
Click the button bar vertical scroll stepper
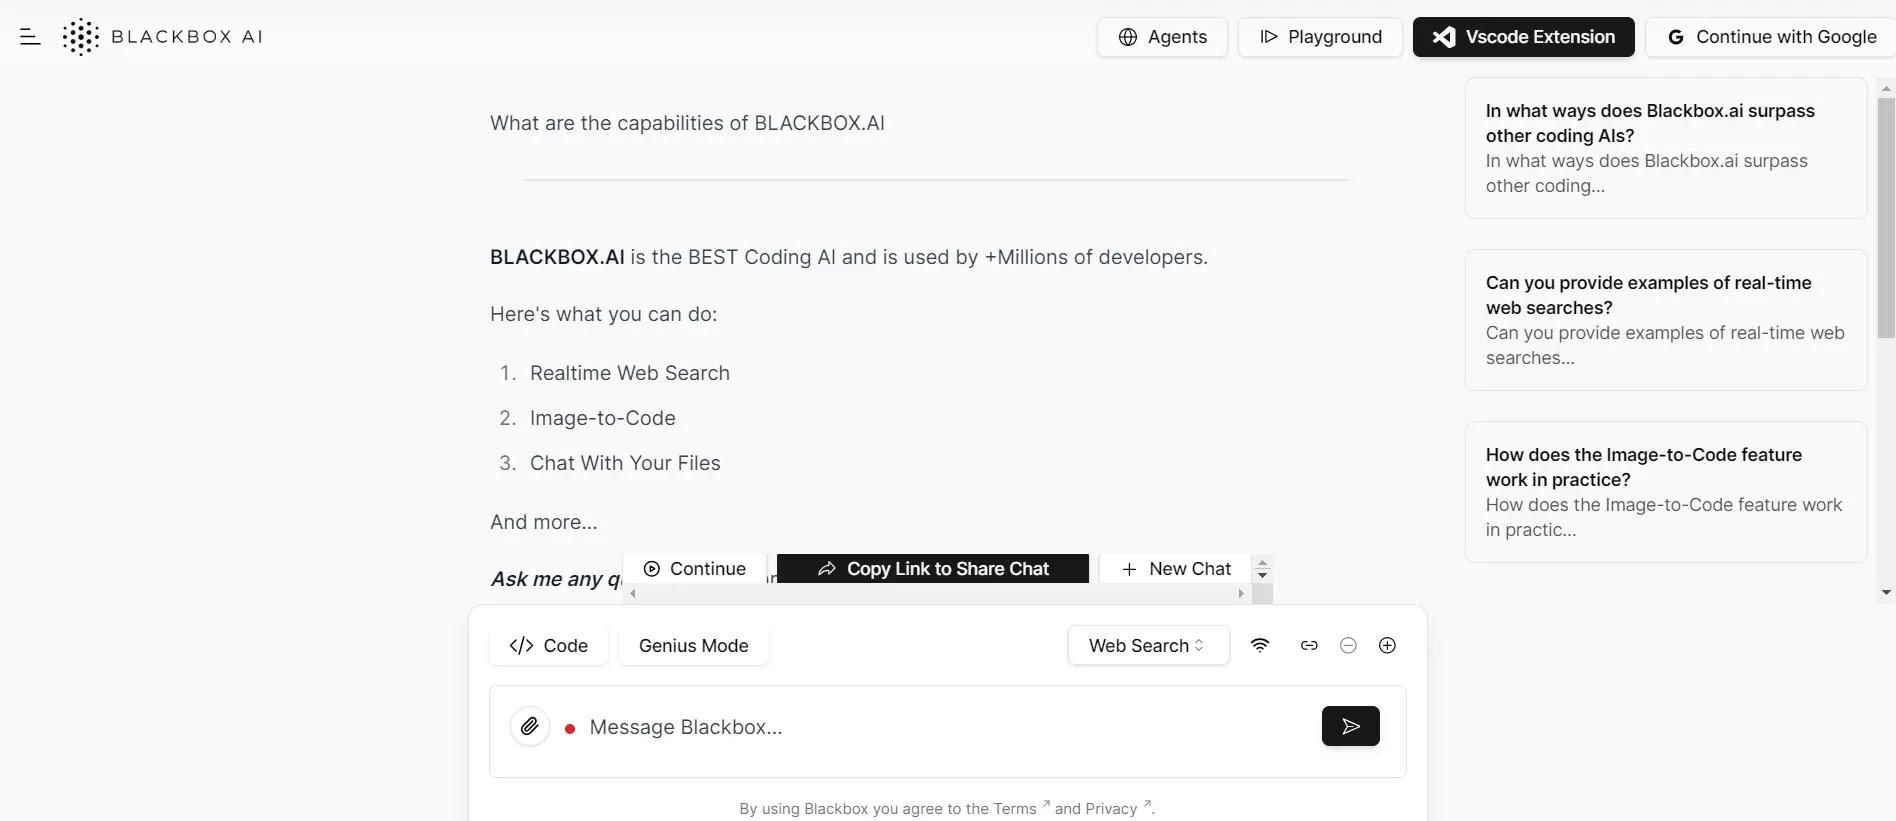[x=1262, y=569]
